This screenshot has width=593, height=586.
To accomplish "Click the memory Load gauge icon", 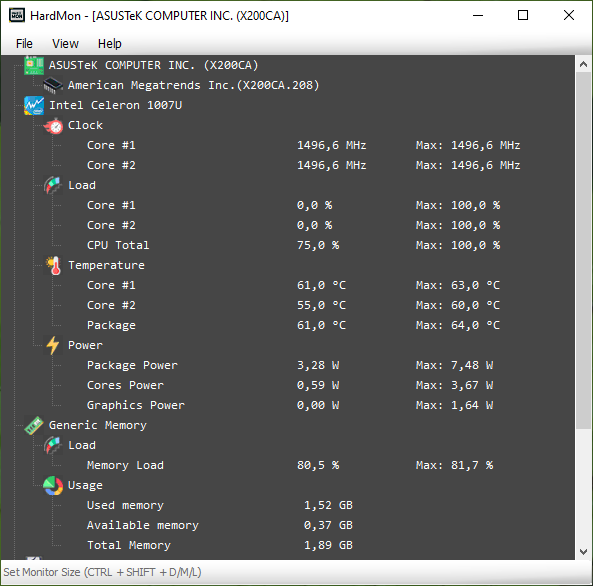I will pos(53,445).
